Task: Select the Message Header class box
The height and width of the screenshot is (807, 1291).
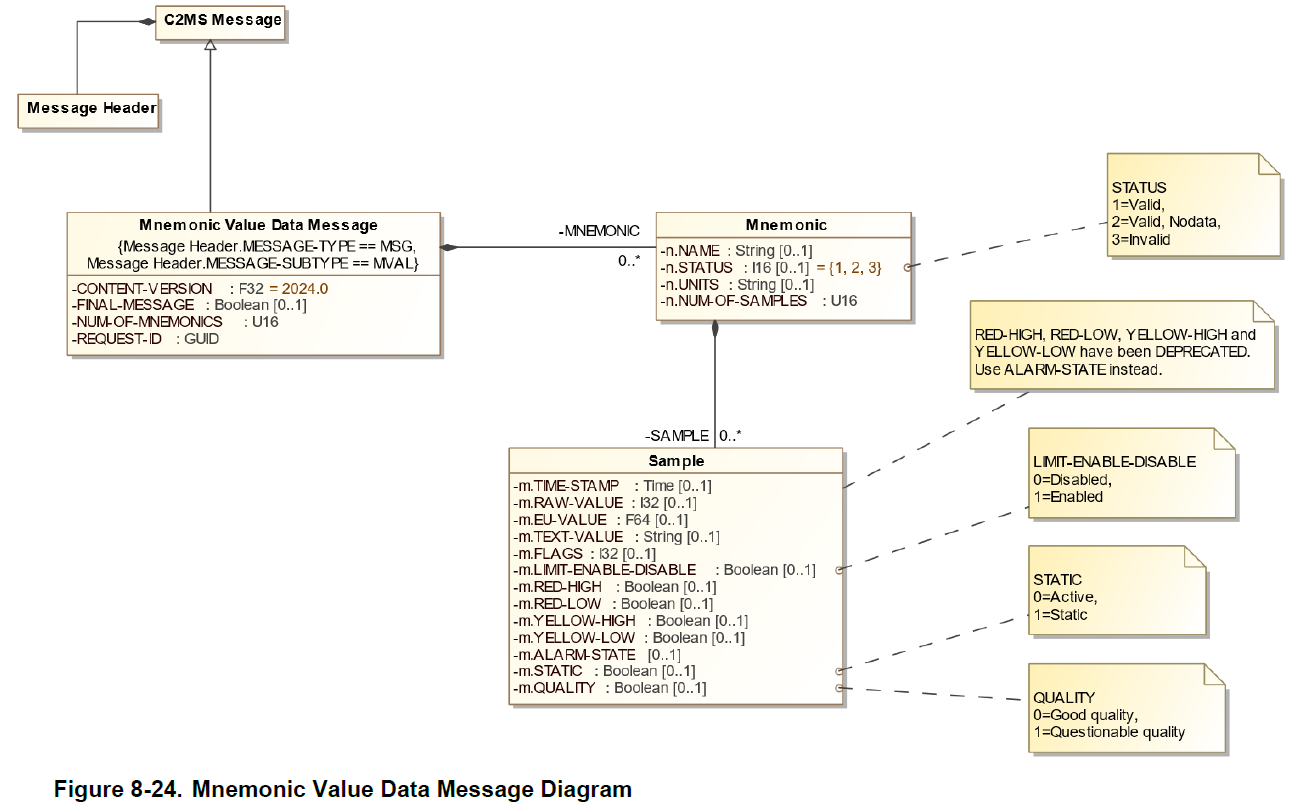Action: point(91,109)
